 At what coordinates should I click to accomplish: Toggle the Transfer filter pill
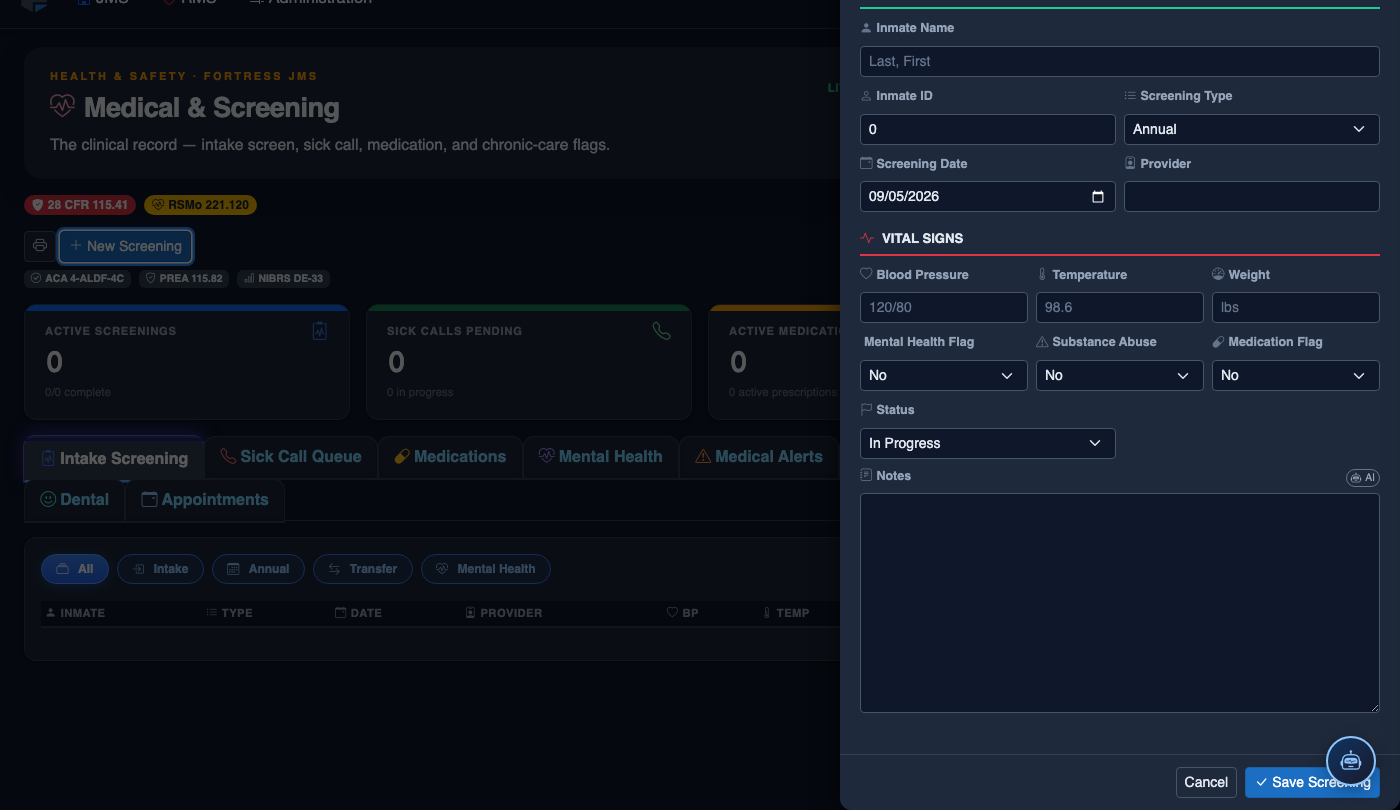(363, 569)
